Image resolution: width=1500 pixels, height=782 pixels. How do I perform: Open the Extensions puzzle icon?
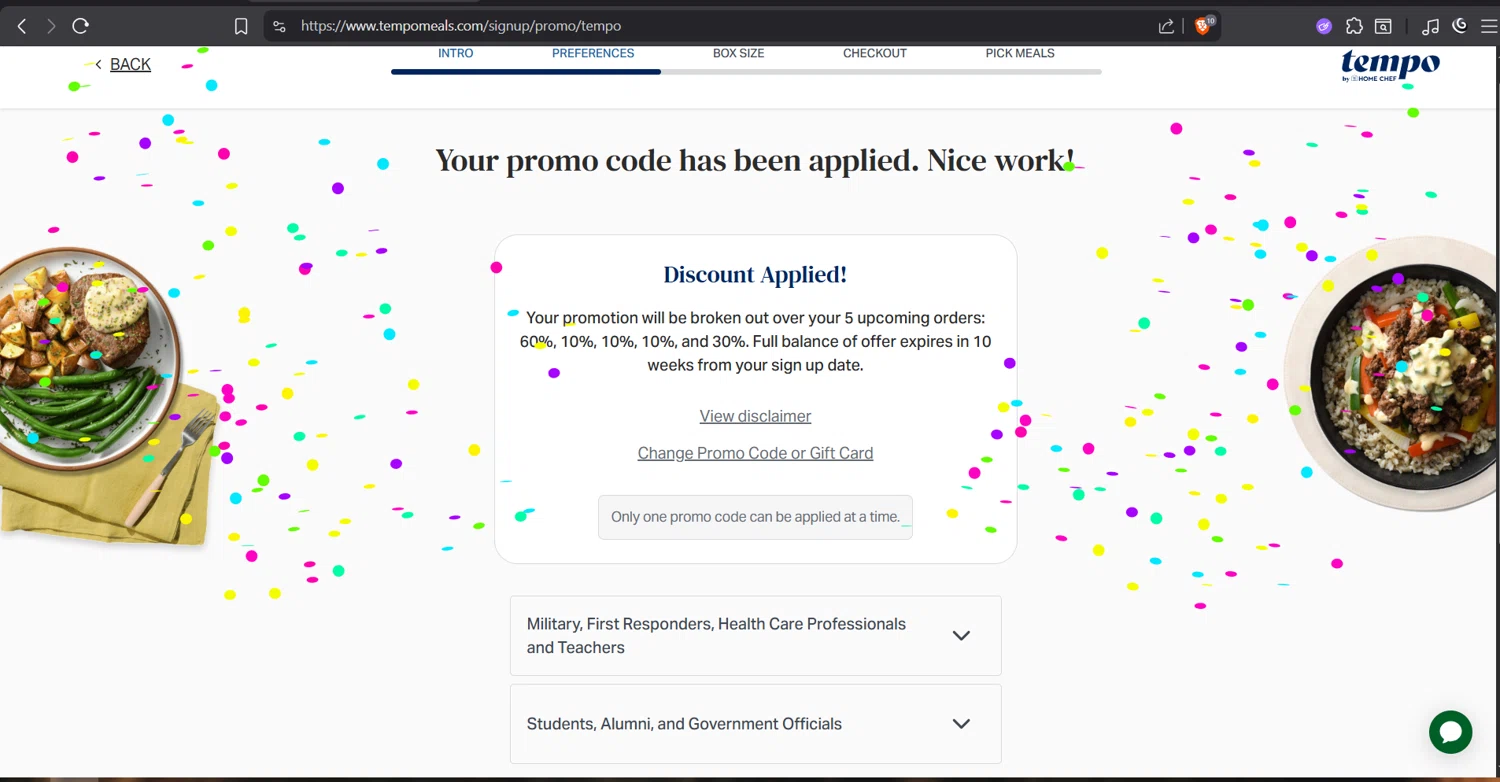pyautogui.click(x=1354, y=27)
